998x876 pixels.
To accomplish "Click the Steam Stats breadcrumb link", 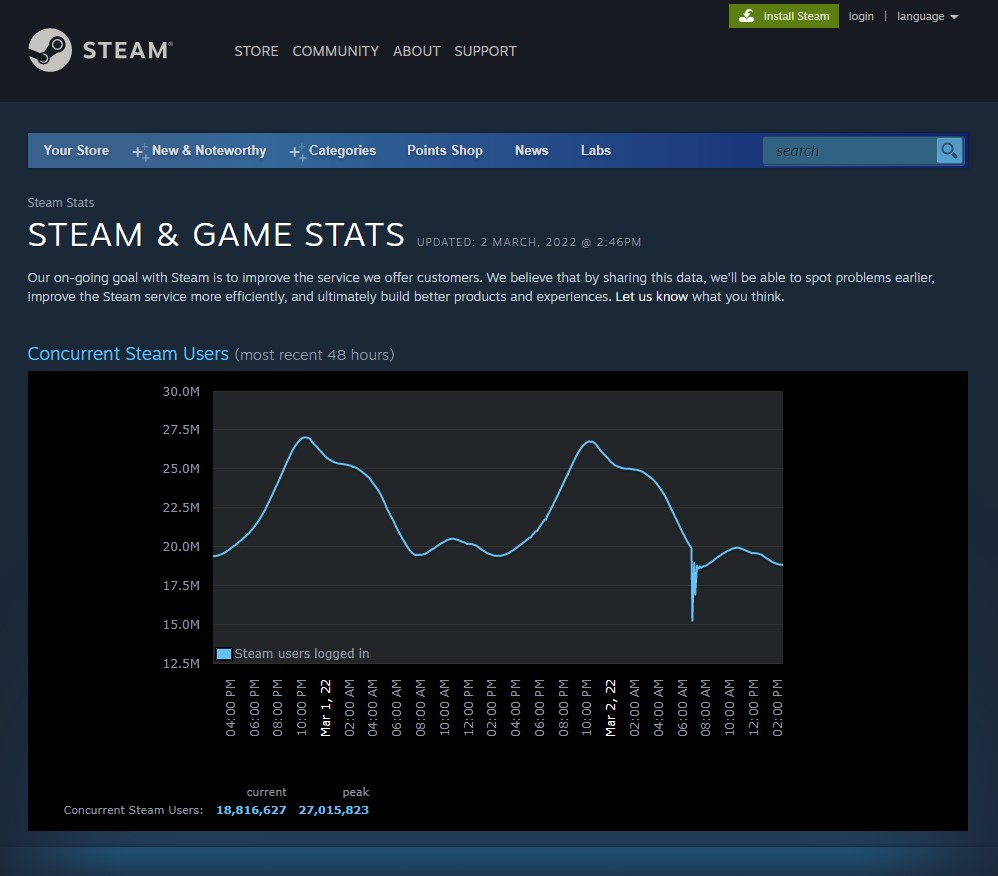I will [x=60, y=202].
